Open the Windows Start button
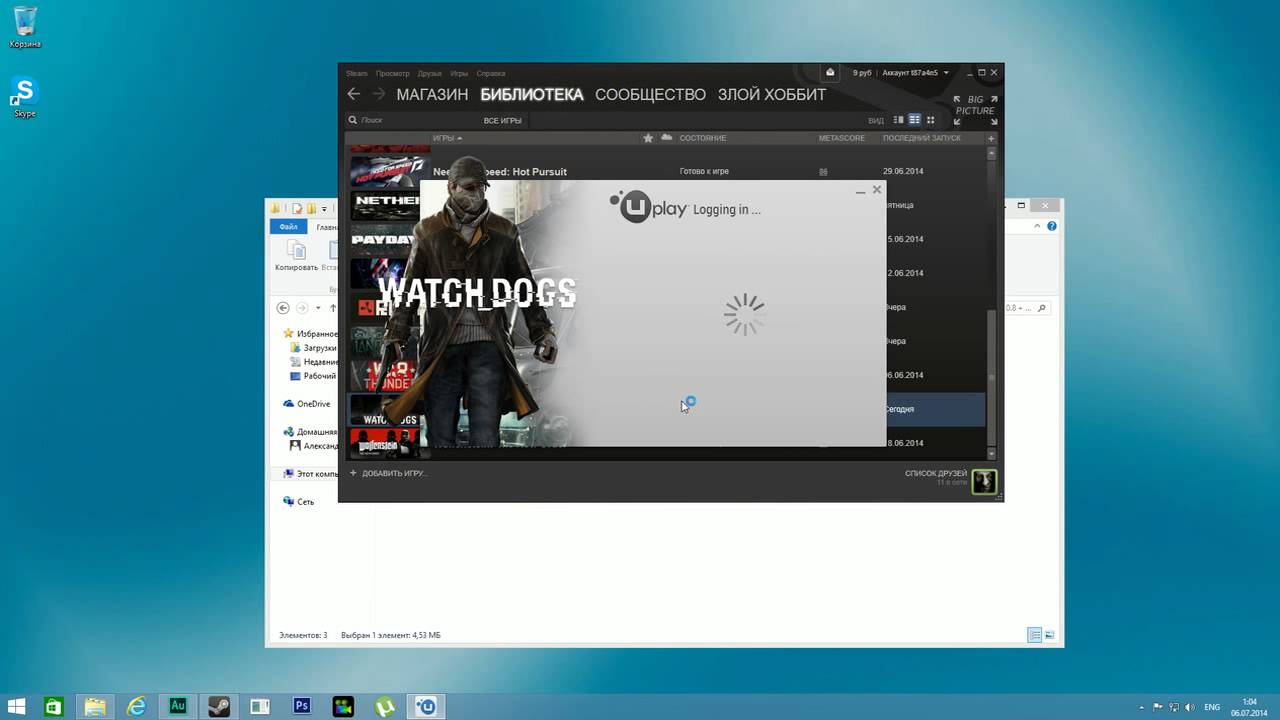 [x=16, y=706]
